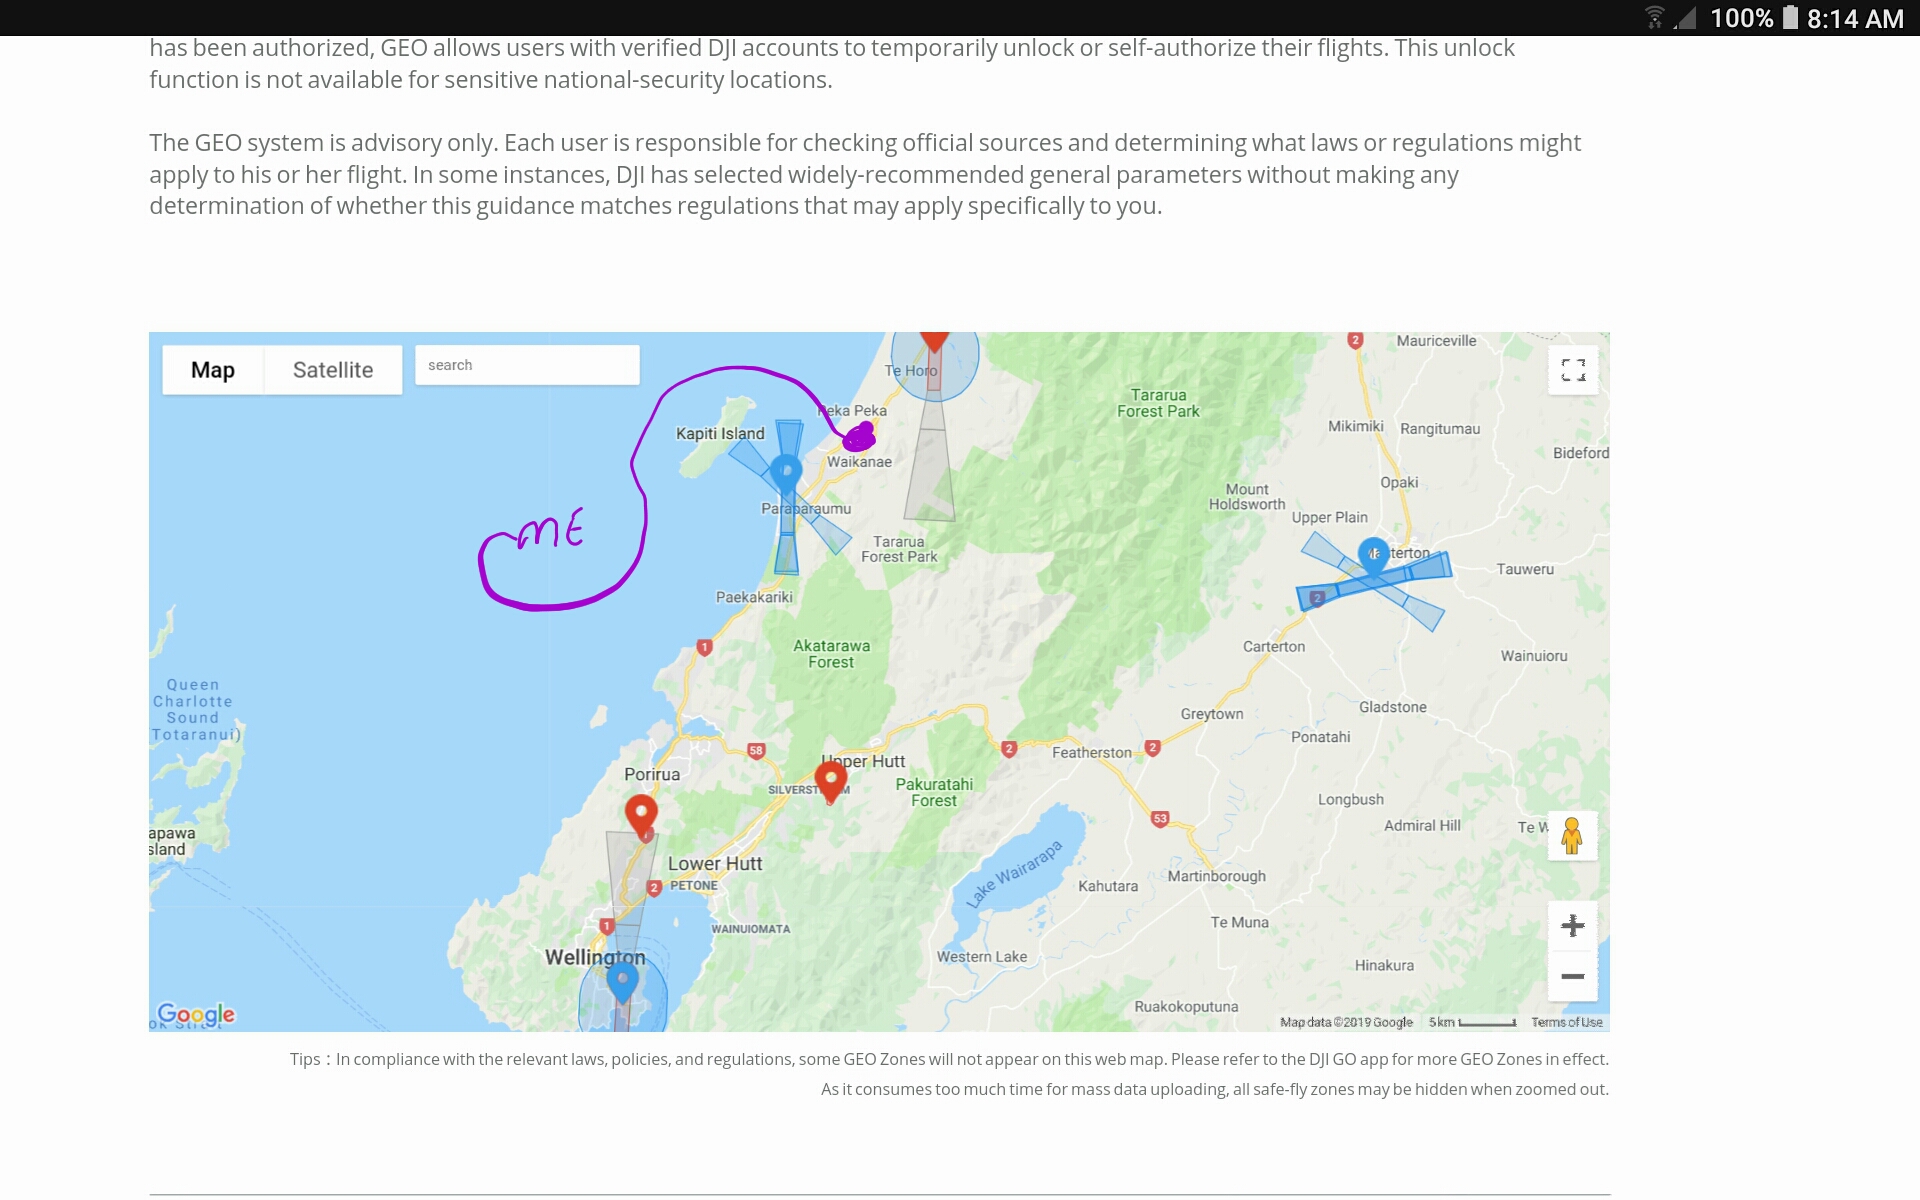
Task: Zoom in with the plus button
Action: coord(1573,926)
